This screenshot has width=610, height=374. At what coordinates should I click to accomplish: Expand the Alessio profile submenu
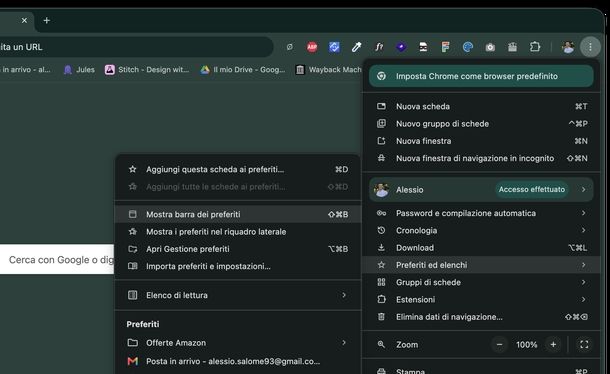point(481,190)
